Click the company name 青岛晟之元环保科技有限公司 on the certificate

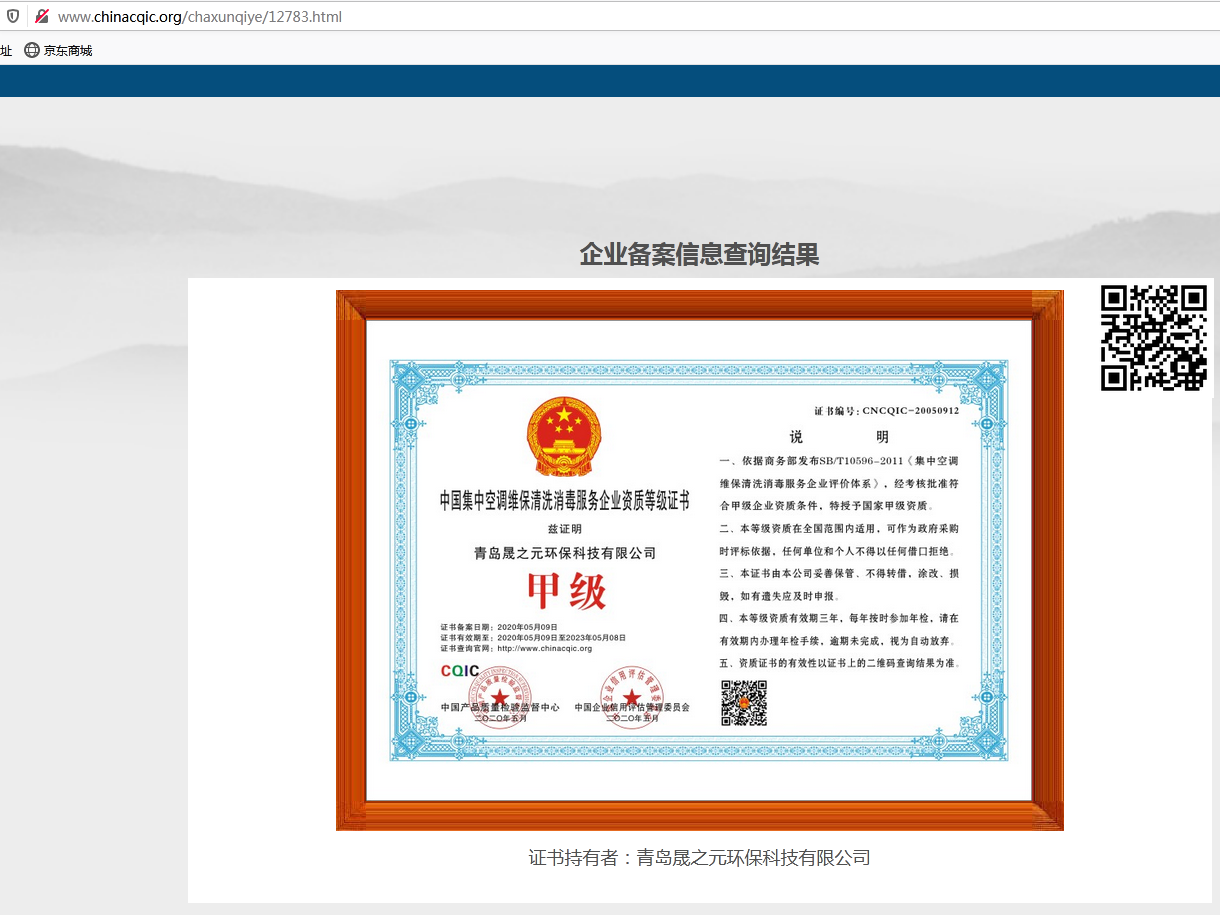[565, 552]
